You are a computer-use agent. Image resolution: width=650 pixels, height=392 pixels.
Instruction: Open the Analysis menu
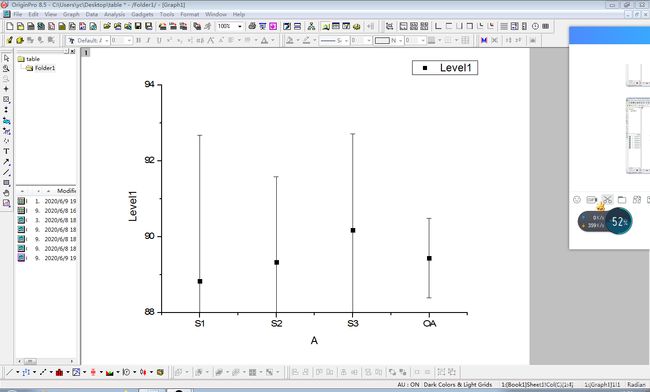point(114,14)
